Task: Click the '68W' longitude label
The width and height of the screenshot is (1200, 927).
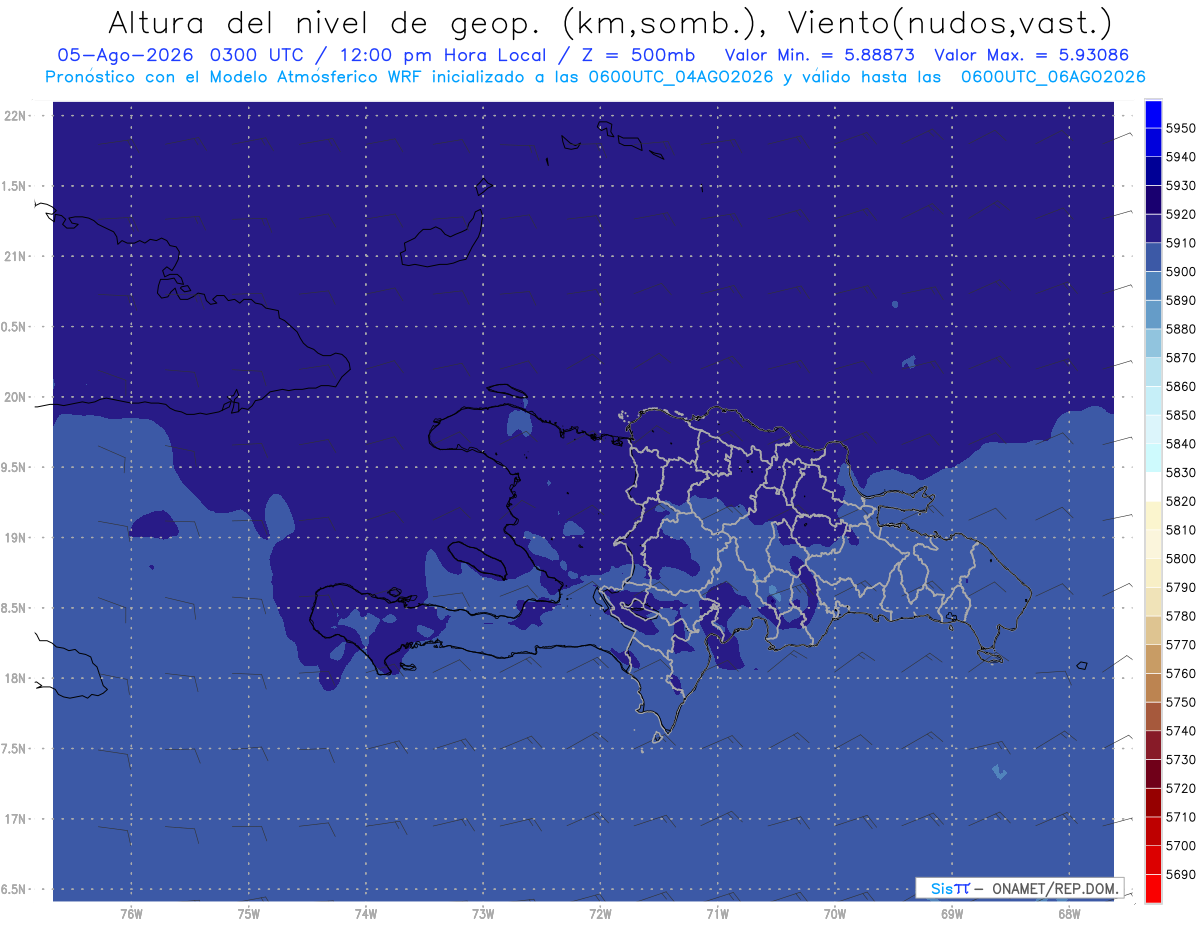Action: click(x=1068, y=913)
